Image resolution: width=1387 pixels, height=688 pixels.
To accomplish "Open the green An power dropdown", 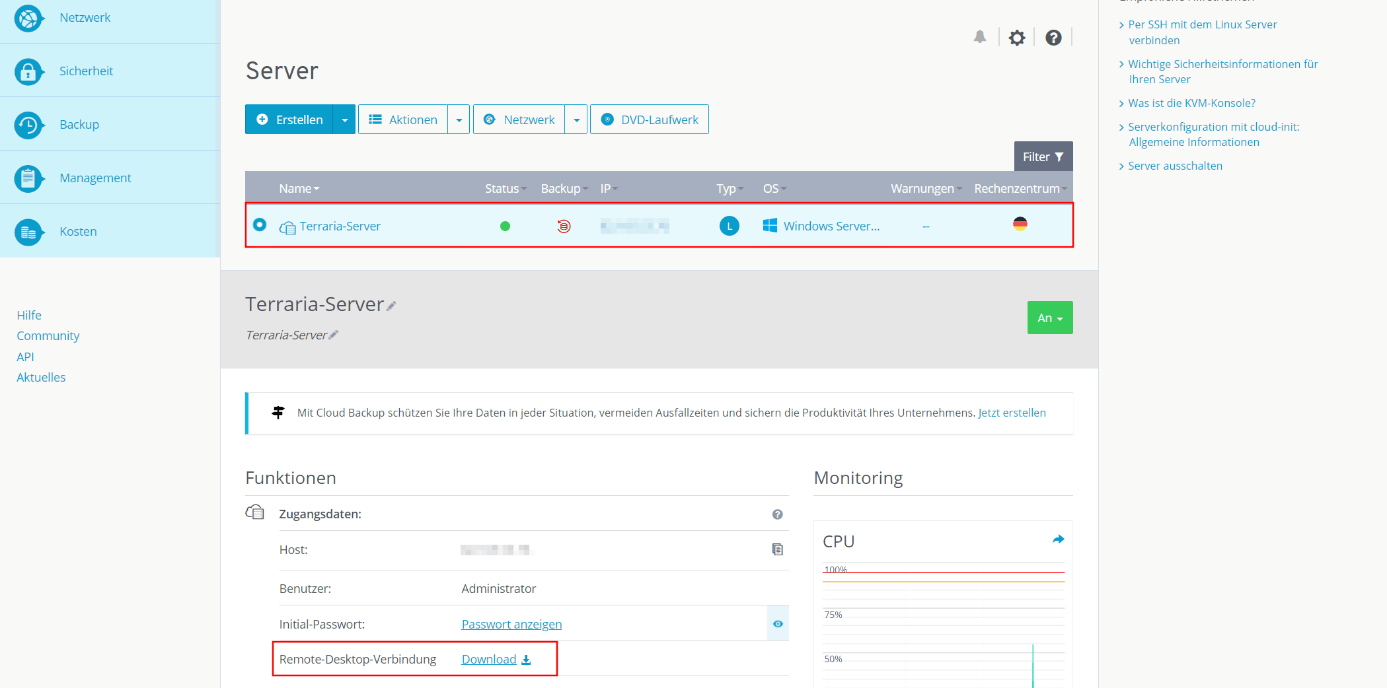I will (1050, 317).
